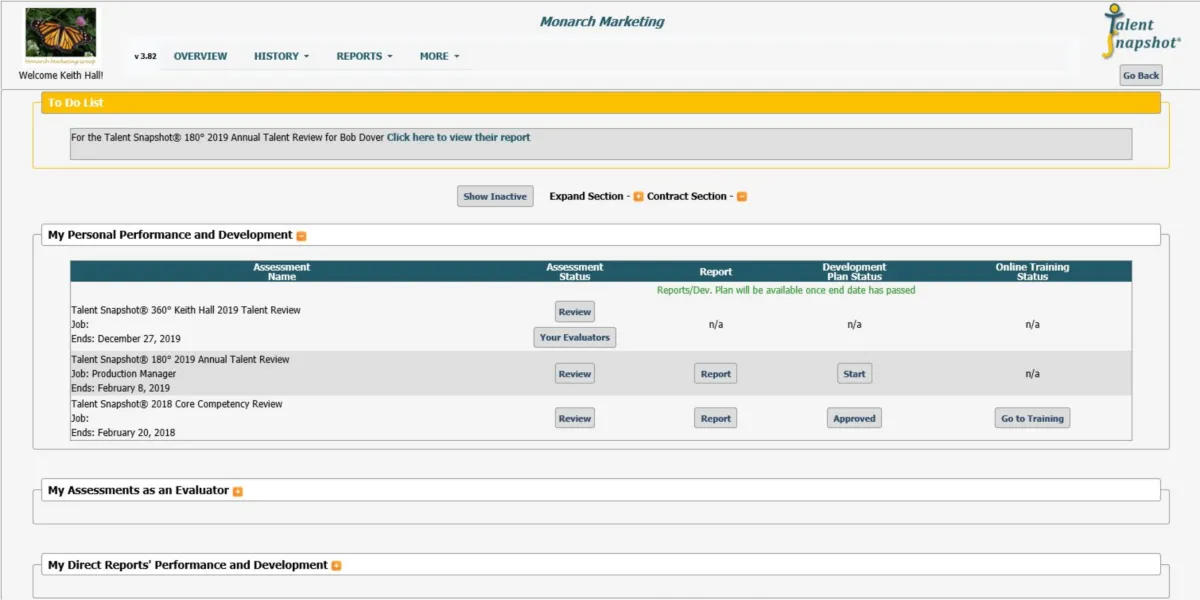Review the 360° Keith Hall 2019 assessment
The height and width of the screenshot is (600, 1200).
click(x=574, y=312)
